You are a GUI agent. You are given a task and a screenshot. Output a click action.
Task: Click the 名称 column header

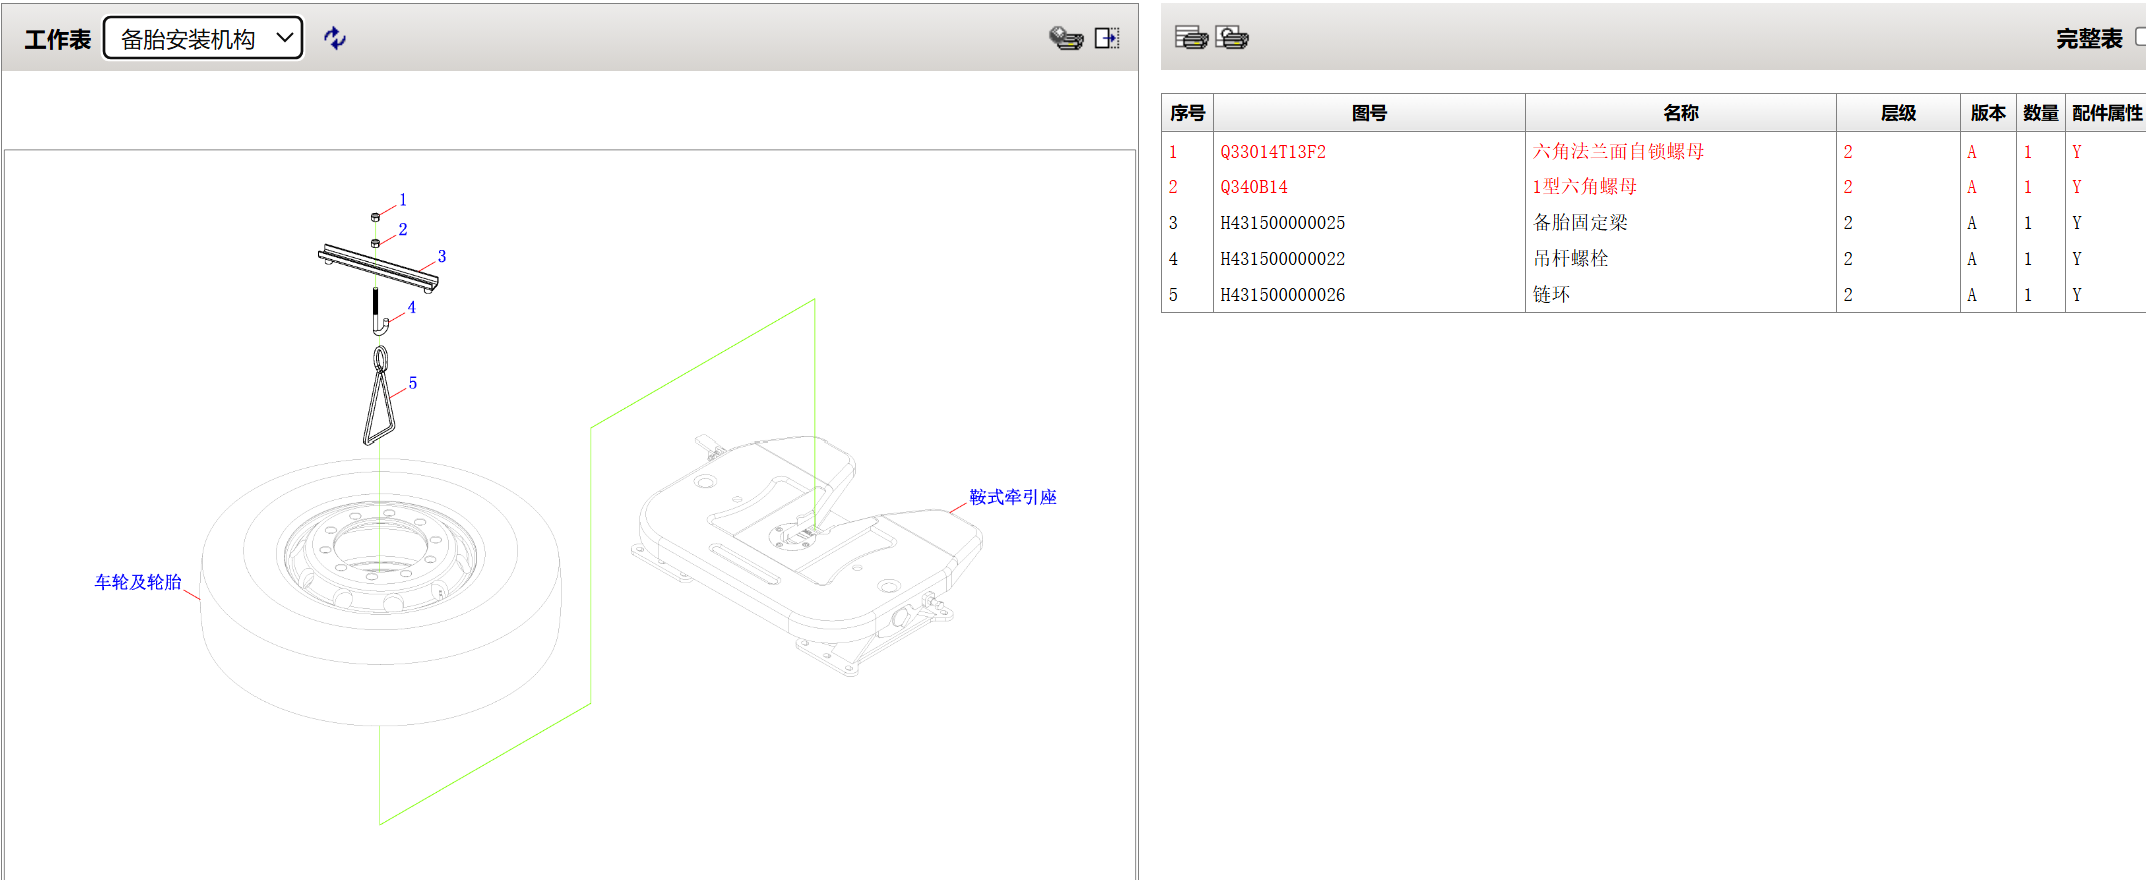tap(1680, 113)
